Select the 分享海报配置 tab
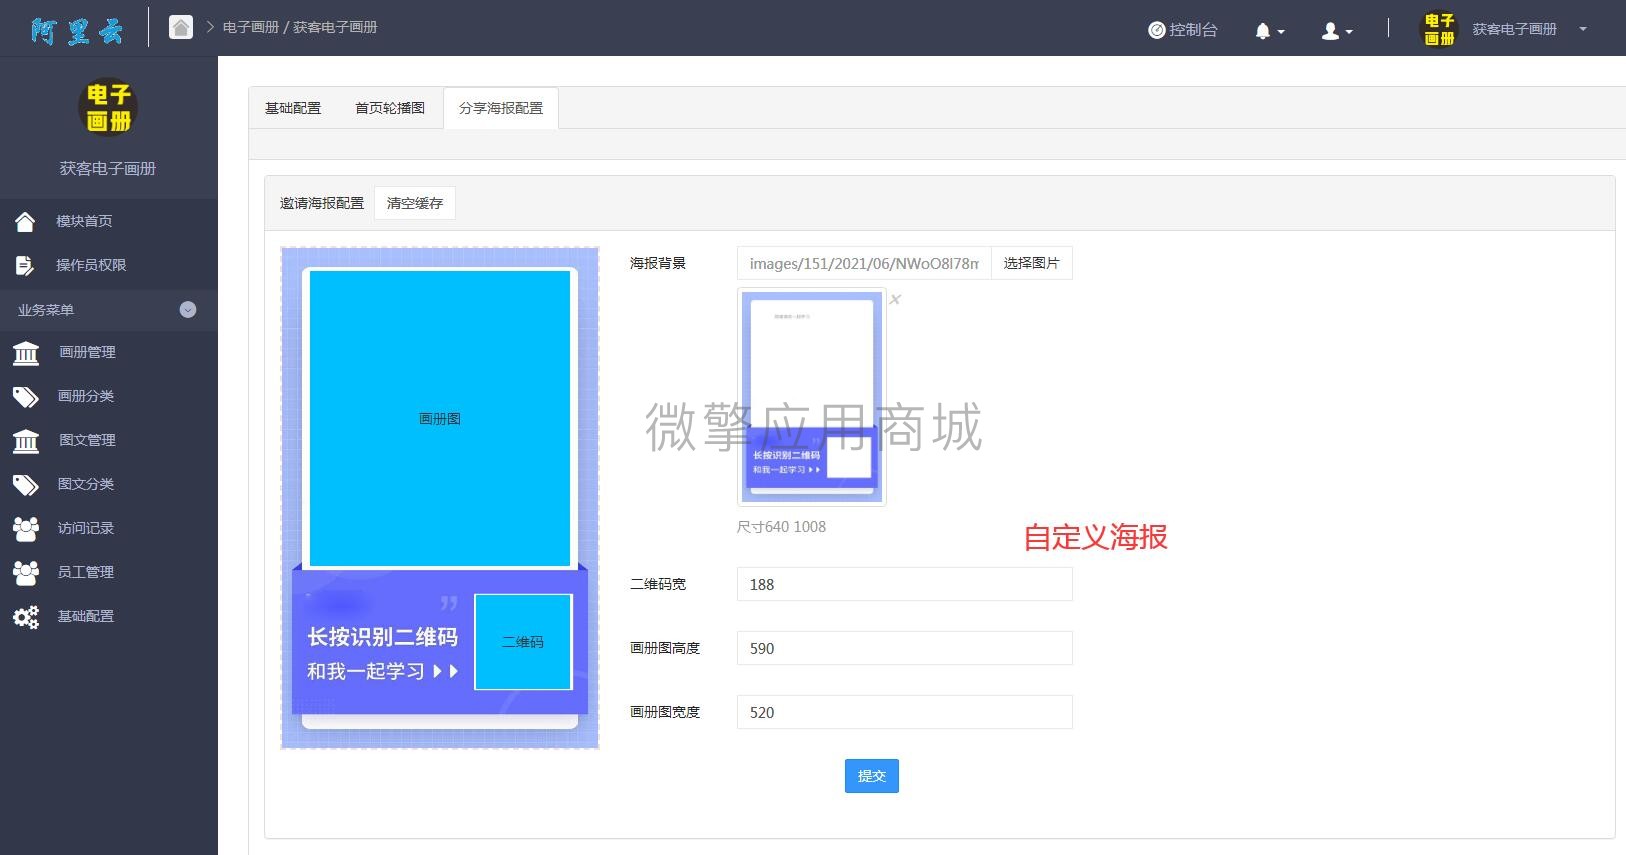The height and width of the screenshot is (855, 1626). pyautogui.click(x=501, y=108)
